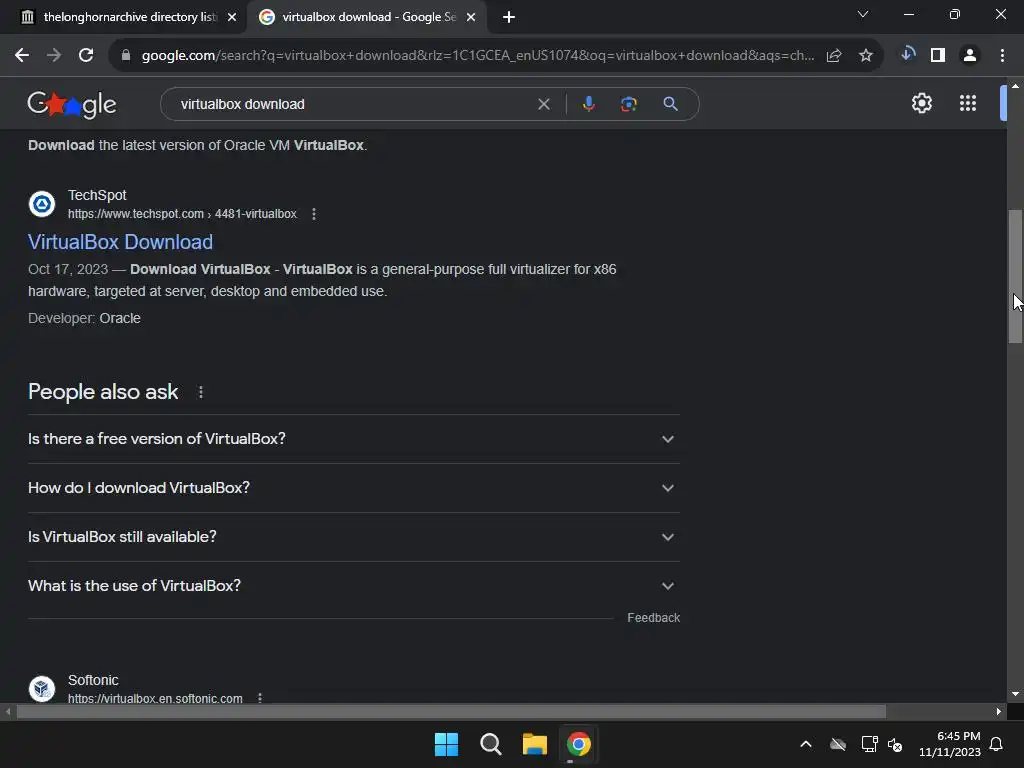This screenshot has height=768, width=1024.
Task: Click horizontal scrollbar right arrow
Action: click(x=999, y=712)
